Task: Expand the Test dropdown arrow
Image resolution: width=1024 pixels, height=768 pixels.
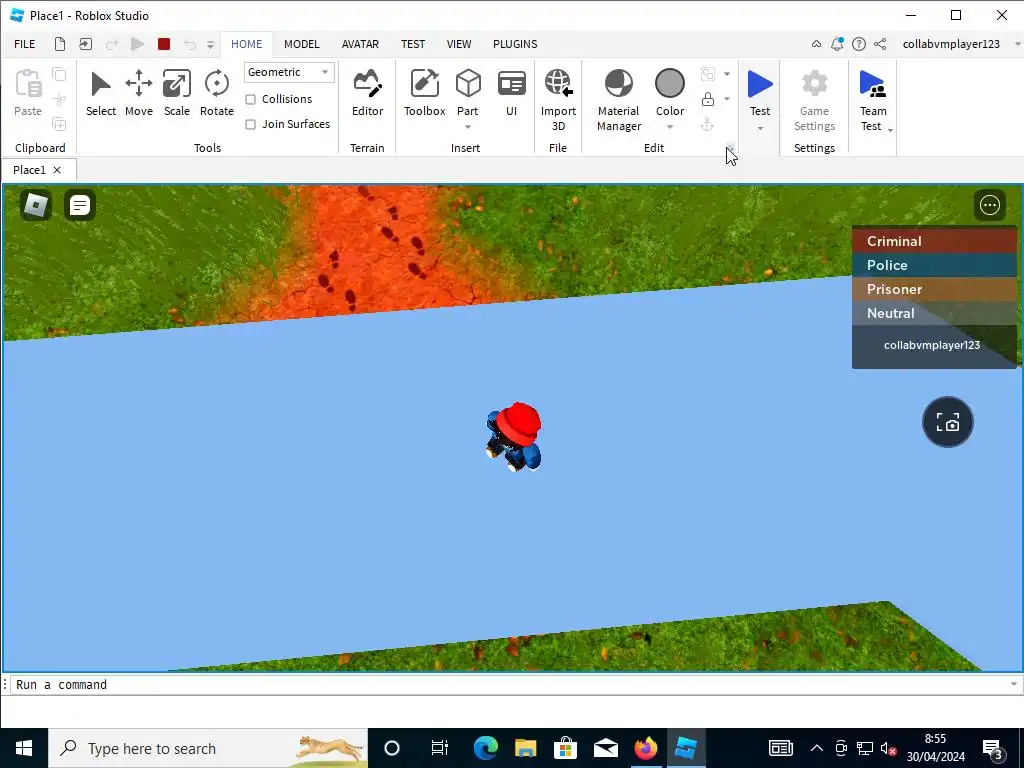Action: pyautogui.click(x=760, y=128)
